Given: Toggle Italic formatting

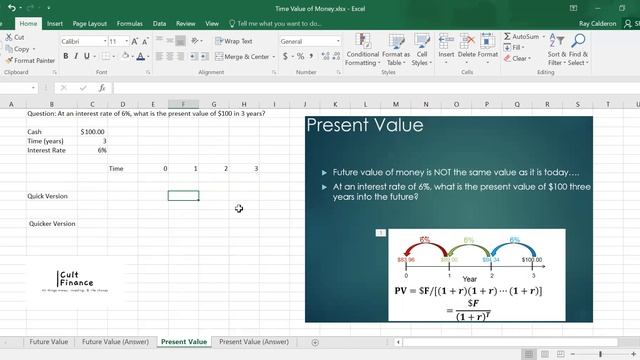Looking at the screenshot, I should [x=76, y=56].
